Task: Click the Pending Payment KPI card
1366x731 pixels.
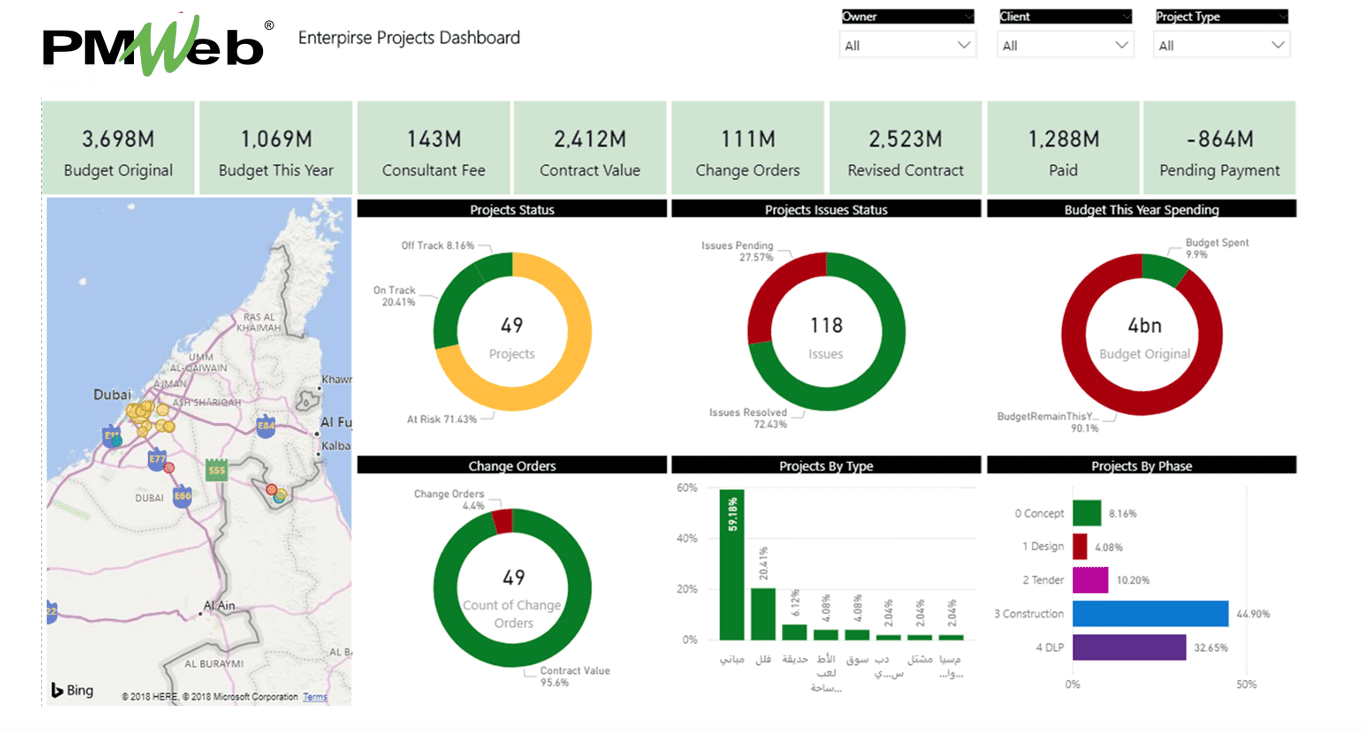Action: point(1219,148)
